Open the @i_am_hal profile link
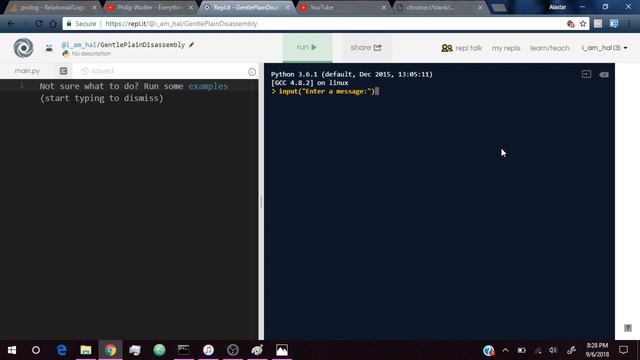 tap(79, 45)
